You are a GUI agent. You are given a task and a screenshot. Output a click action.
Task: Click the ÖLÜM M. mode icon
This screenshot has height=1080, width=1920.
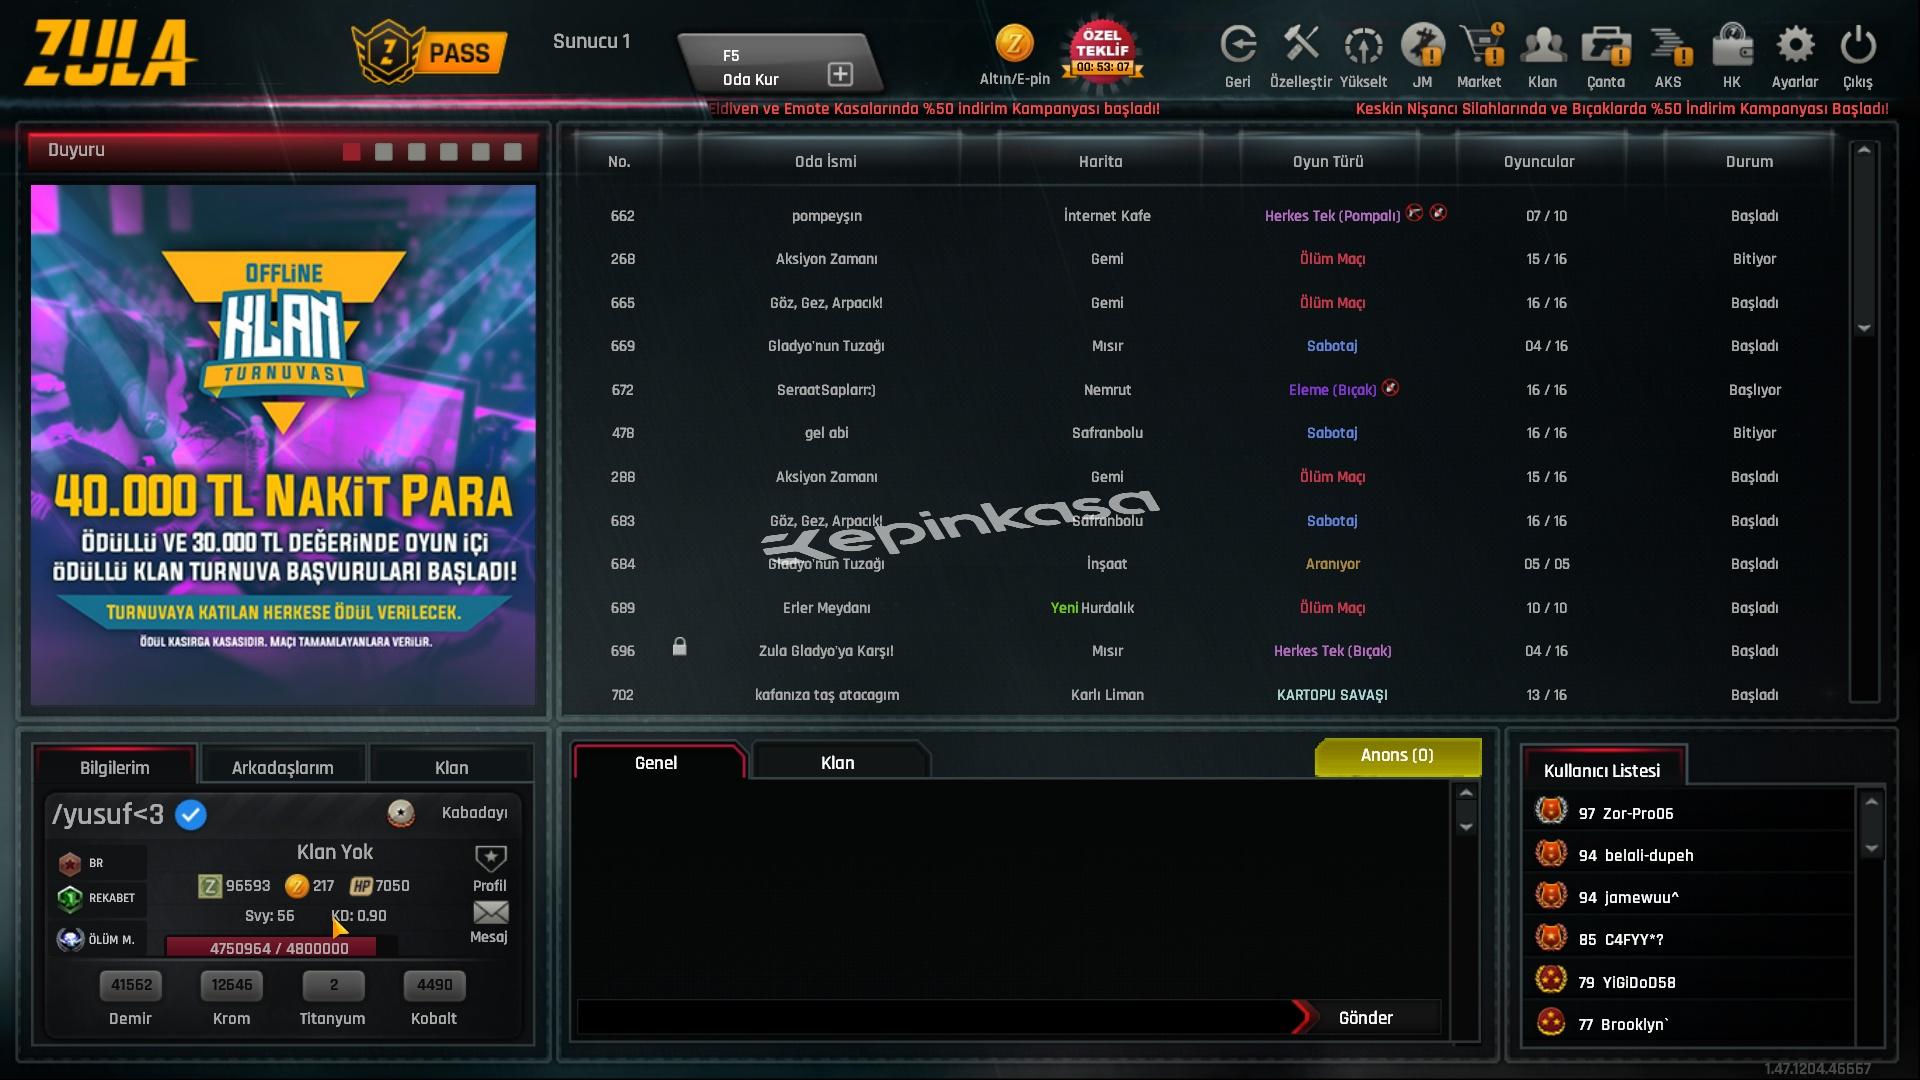[70, 939]
